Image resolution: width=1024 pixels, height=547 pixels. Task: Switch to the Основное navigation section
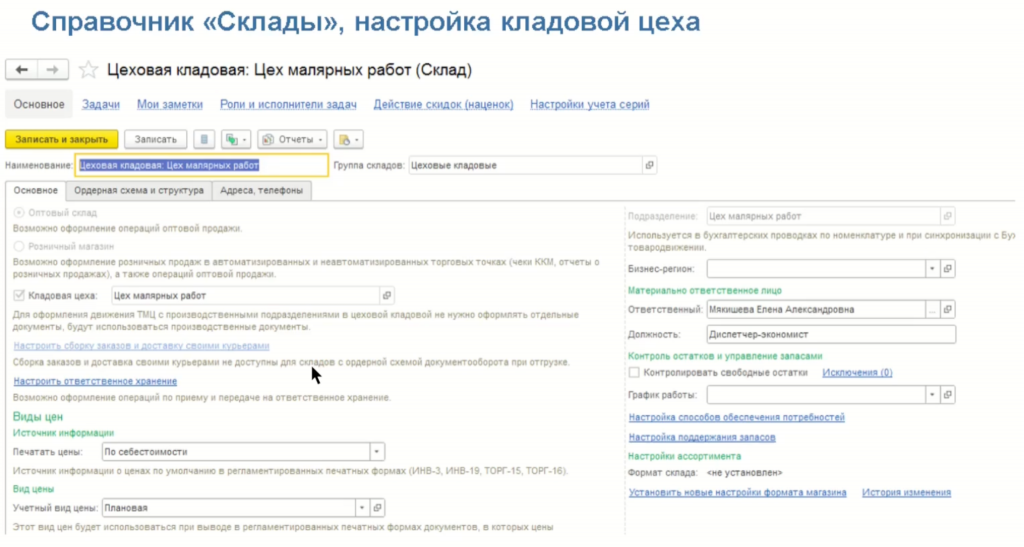click(39, 104)
